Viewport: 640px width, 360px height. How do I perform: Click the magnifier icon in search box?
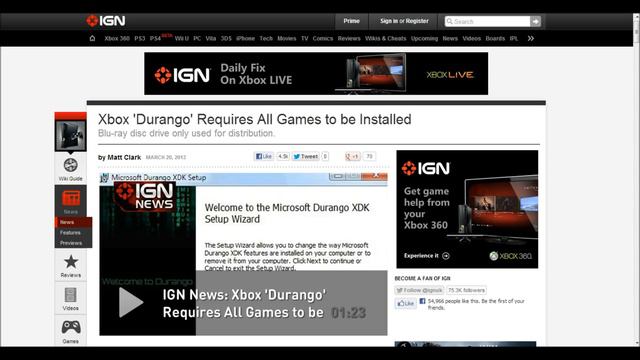pyautogui.click(x=449, y=21)
